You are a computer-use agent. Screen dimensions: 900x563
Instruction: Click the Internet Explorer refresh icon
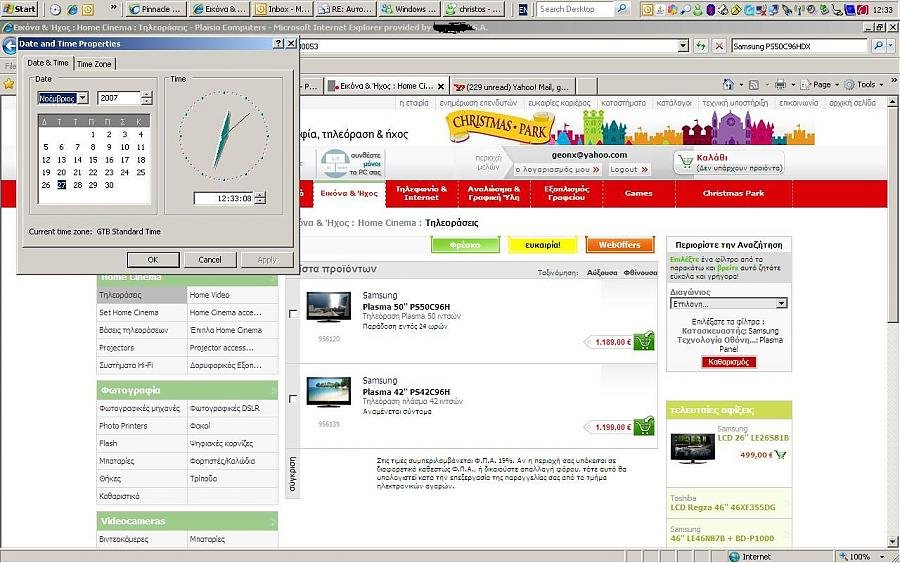click(700, 46)
